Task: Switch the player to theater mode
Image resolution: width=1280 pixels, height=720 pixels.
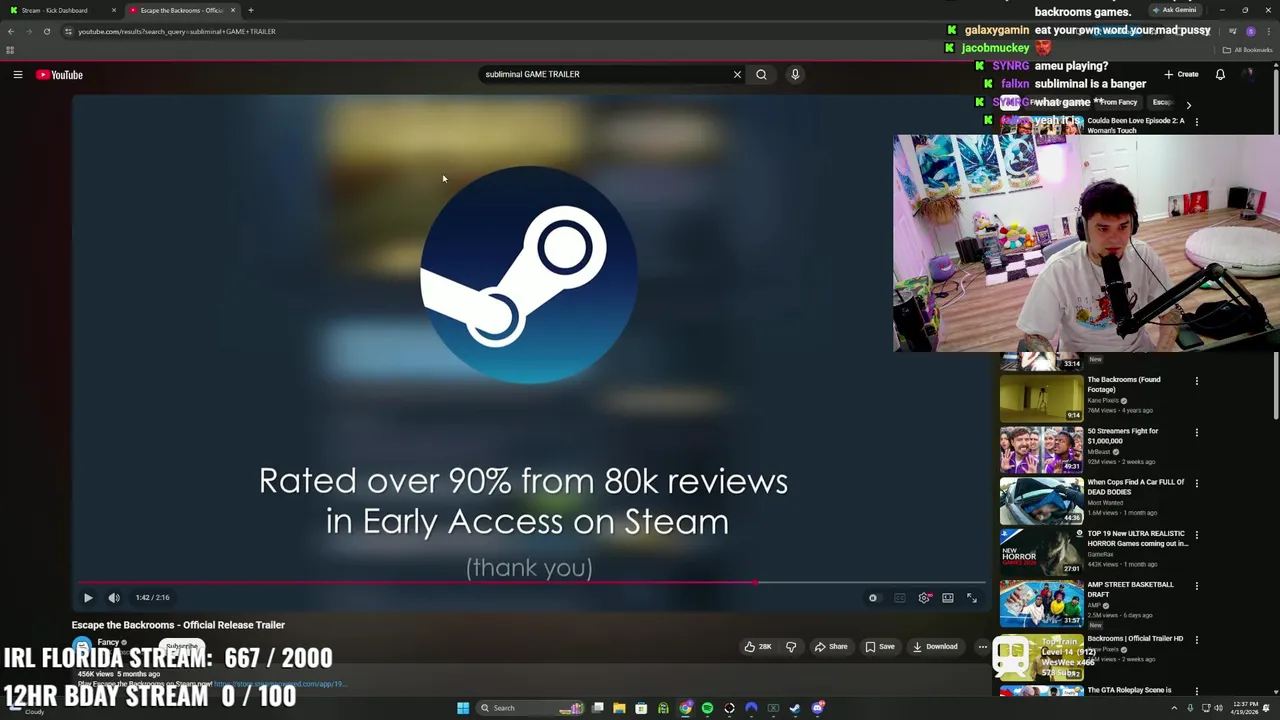Action: point(948,598)
